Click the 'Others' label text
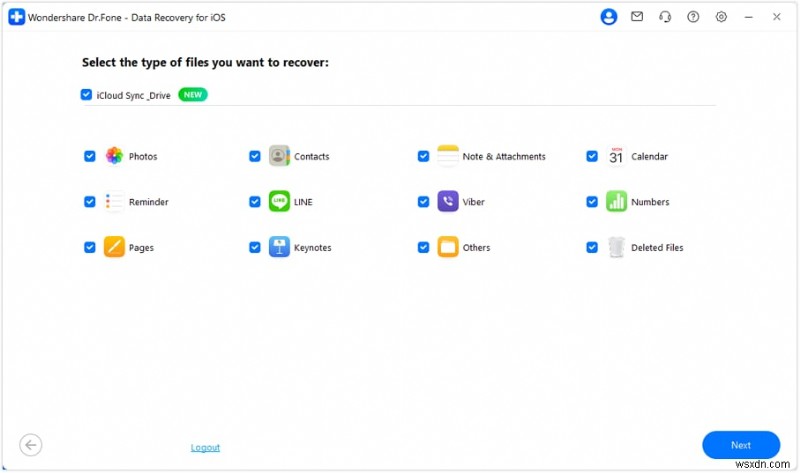 coord(477,247)
